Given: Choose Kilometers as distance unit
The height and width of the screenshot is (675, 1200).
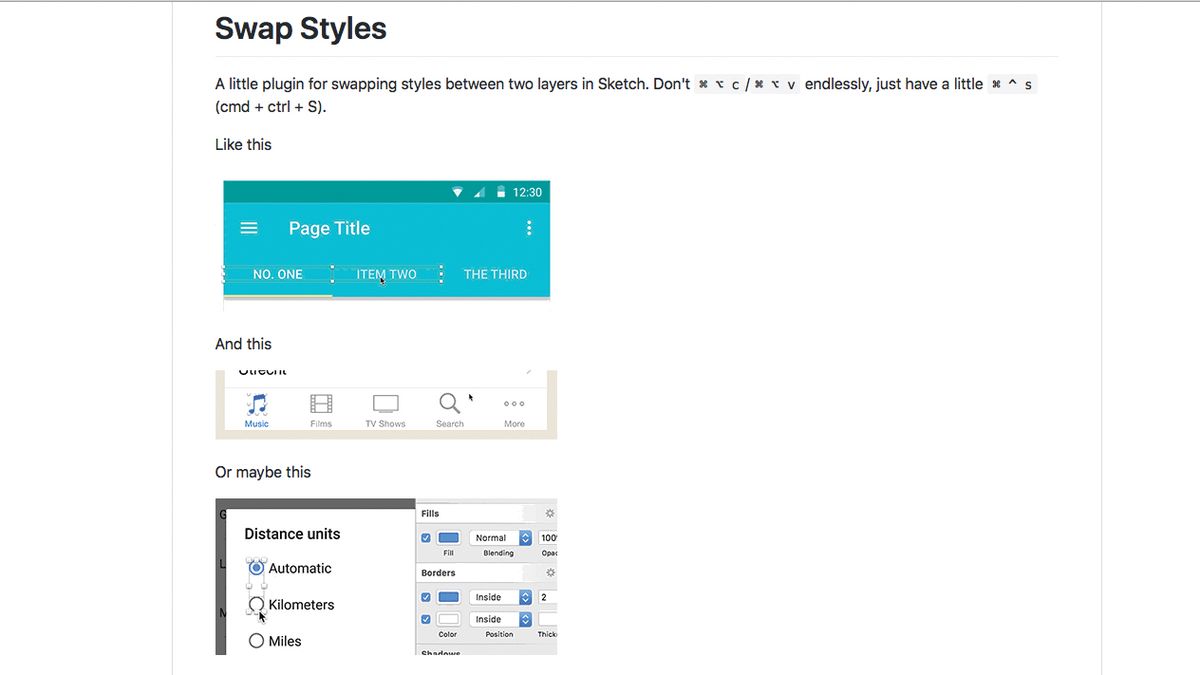Looking at the screenshot, I should point(256,604).
